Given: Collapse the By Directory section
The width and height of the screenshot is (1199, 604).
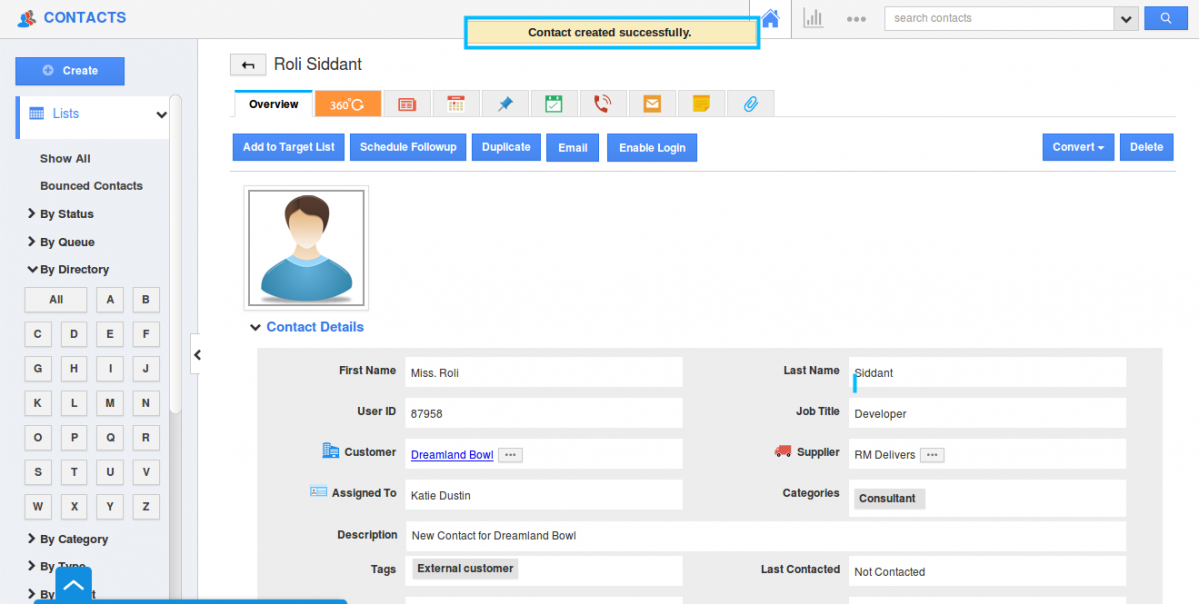Looking at the screenshot, I should coord(73,269).
